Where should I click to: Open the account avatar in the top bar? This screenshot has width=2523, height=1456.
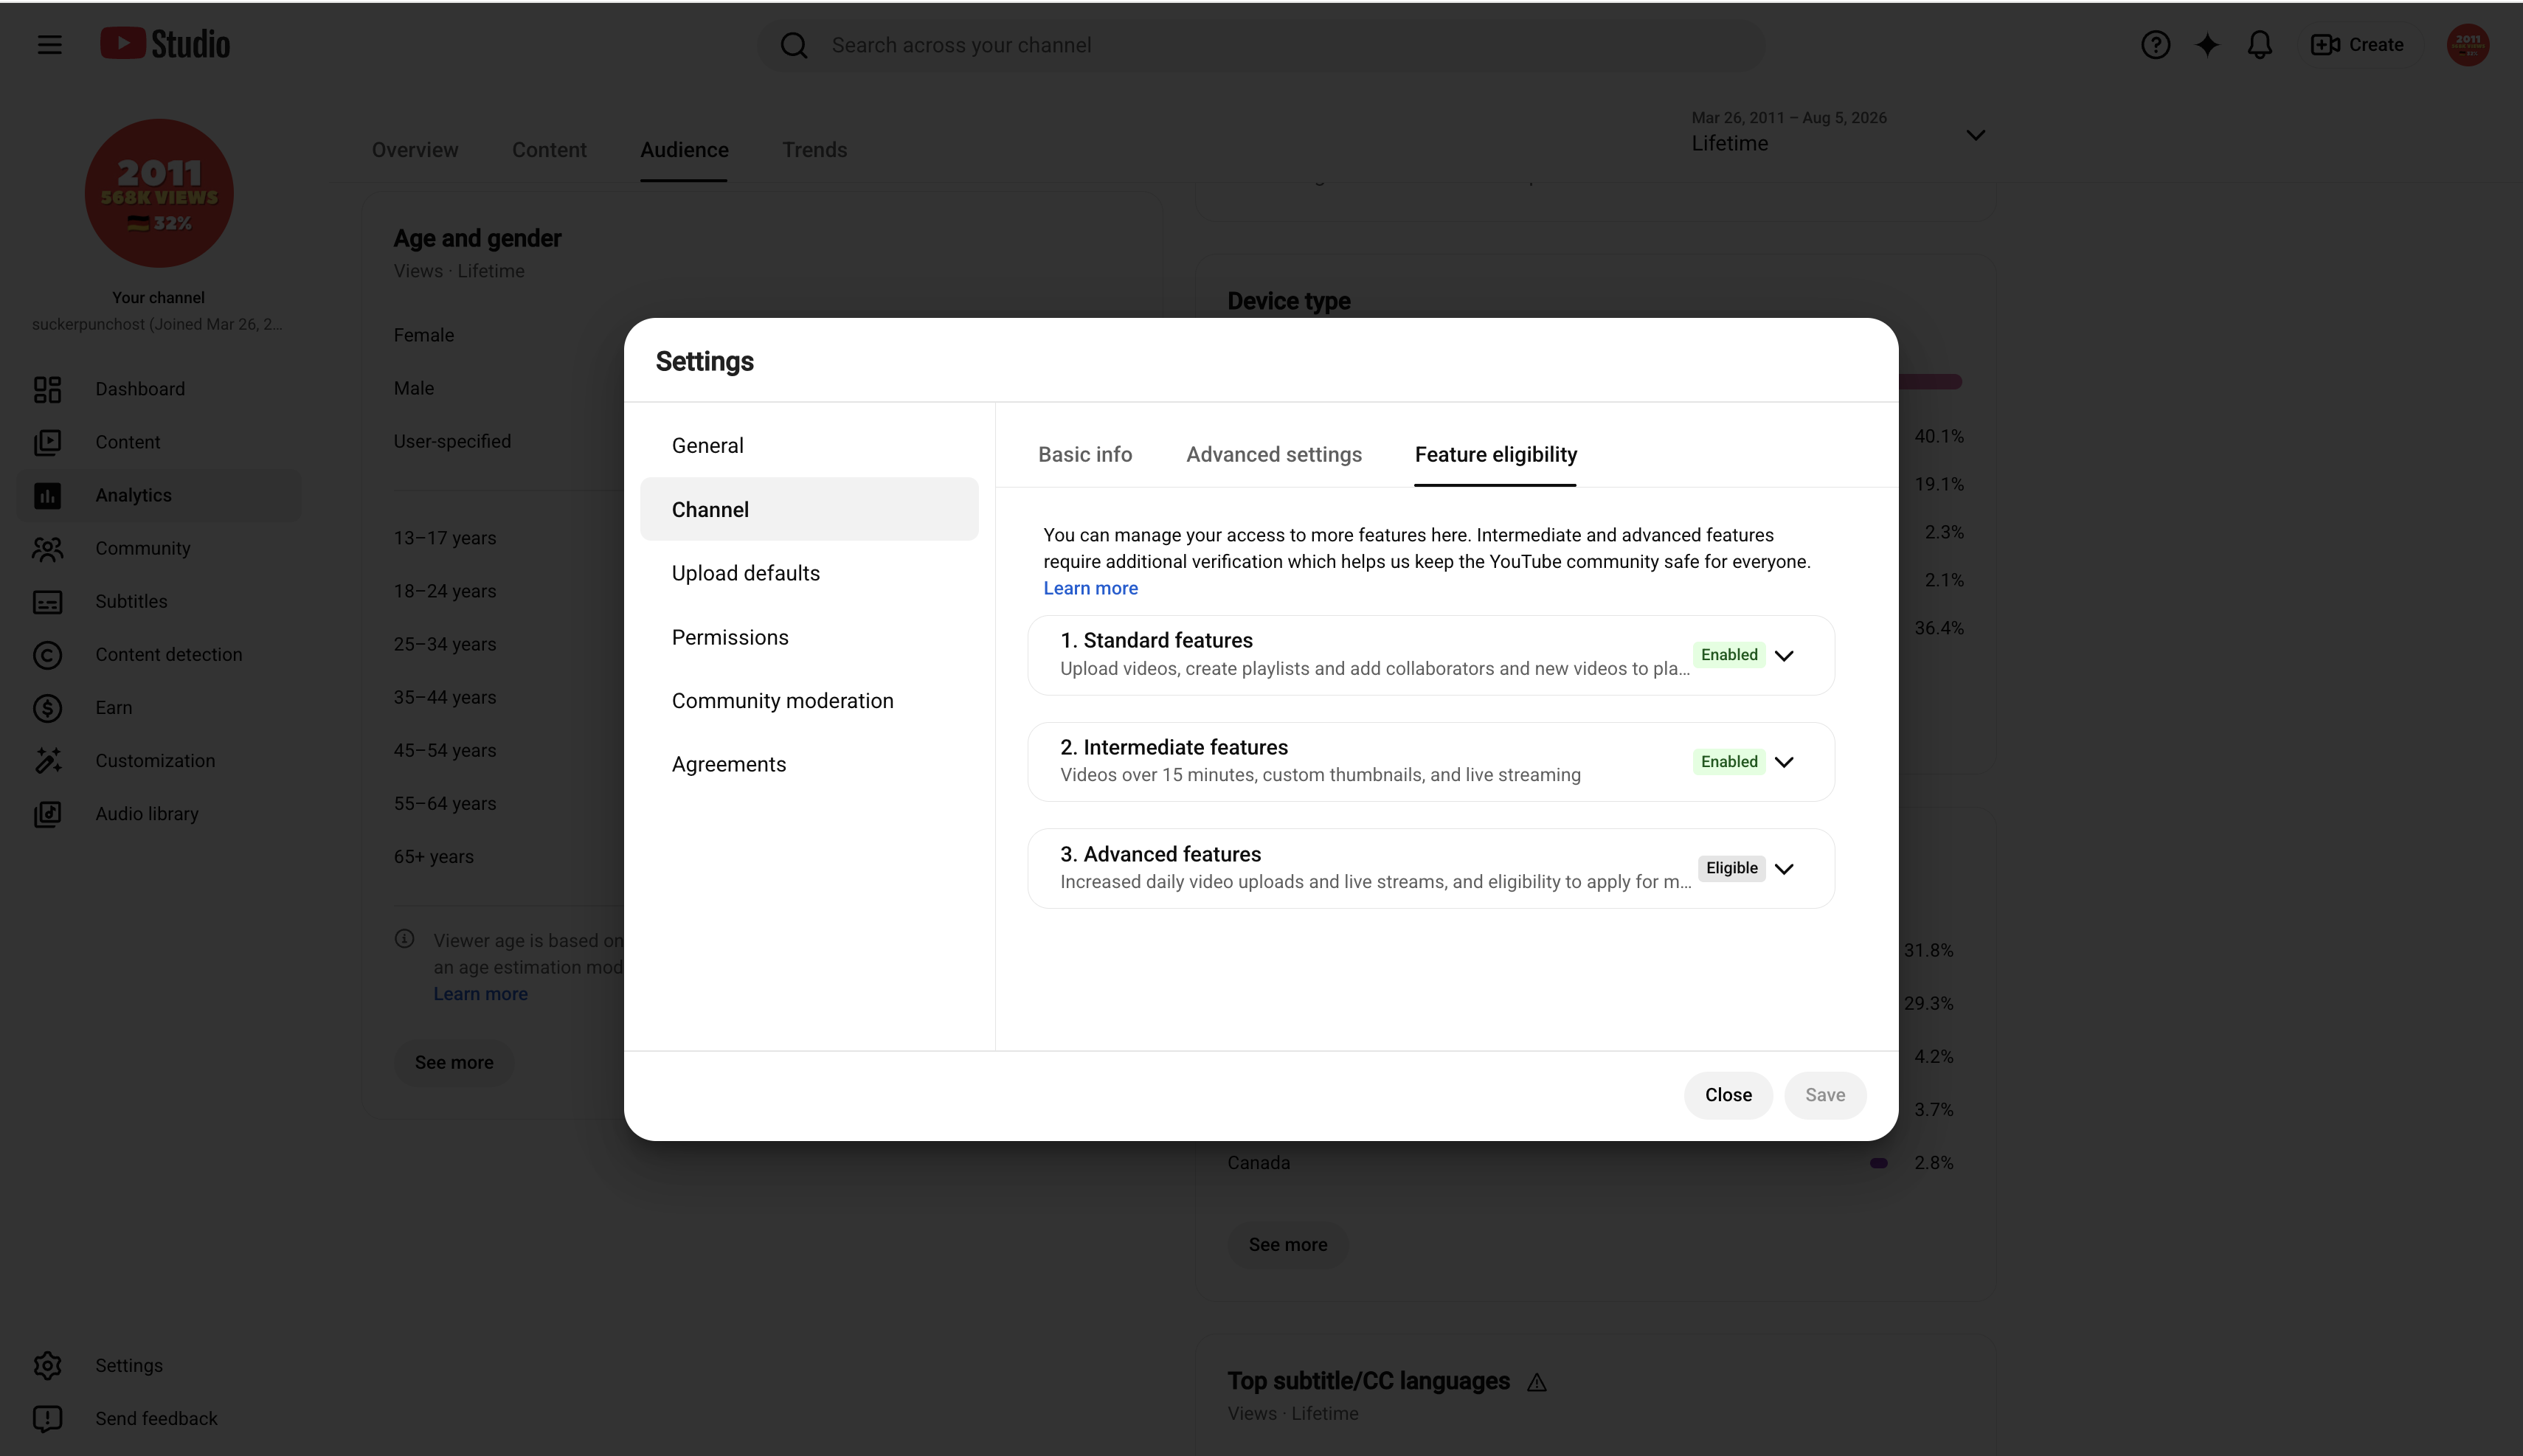click(2468, 45)
